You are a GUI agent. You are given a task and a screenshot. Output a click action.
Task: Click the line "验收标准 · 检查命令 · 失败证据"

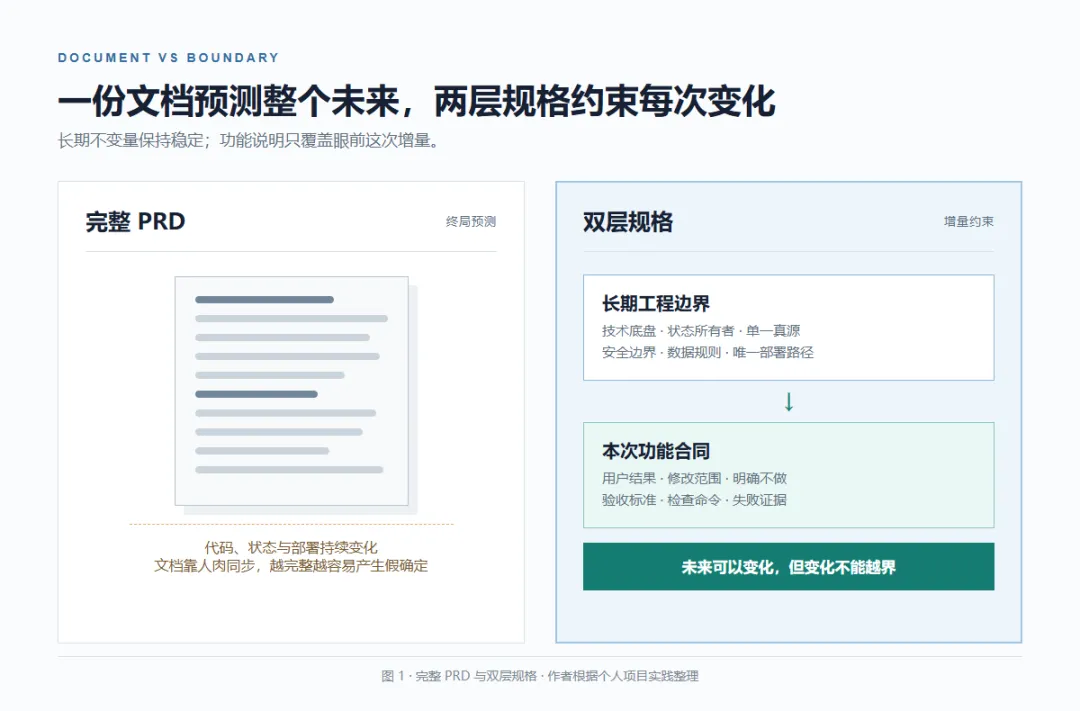tap(694, 500)
